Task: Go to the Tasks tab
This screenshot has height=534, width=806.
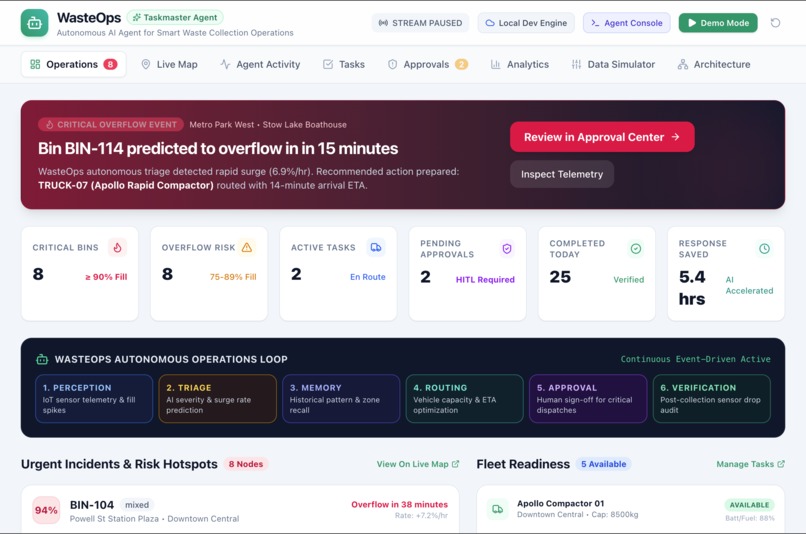Action: pyautogui.click(x=344, y=64)
